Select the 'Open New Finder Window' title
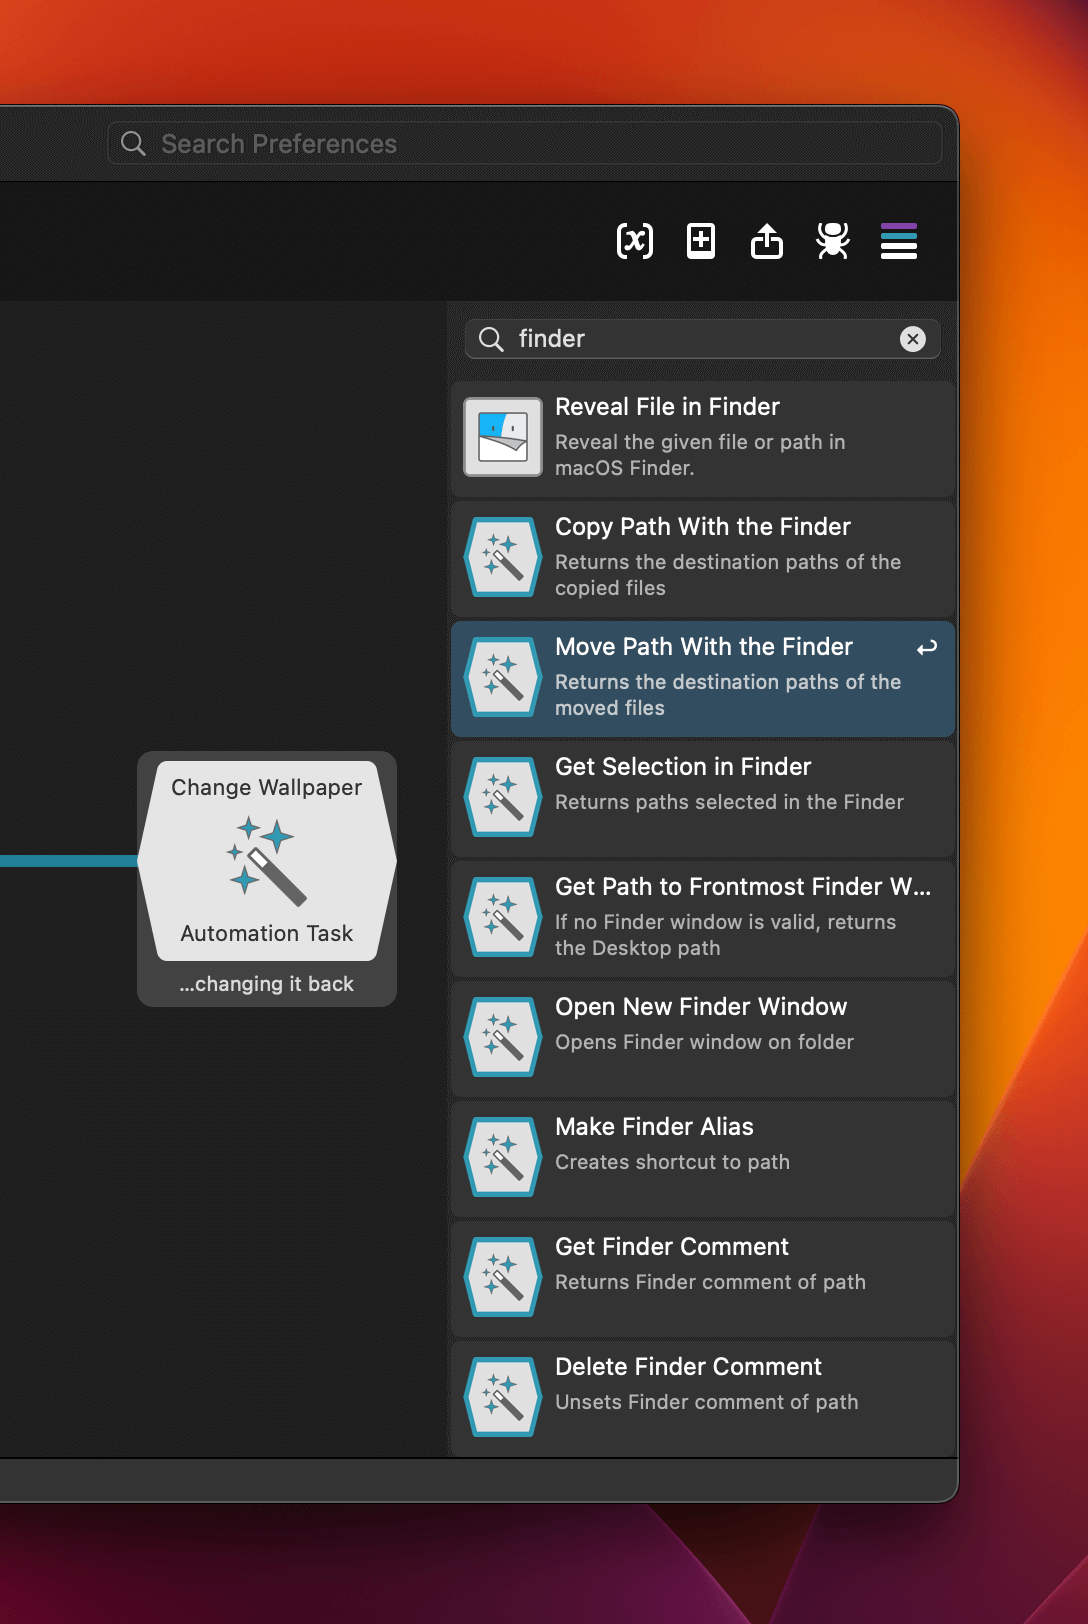The height and width of the screenshot is (1624, 1088). [701, 1007]
